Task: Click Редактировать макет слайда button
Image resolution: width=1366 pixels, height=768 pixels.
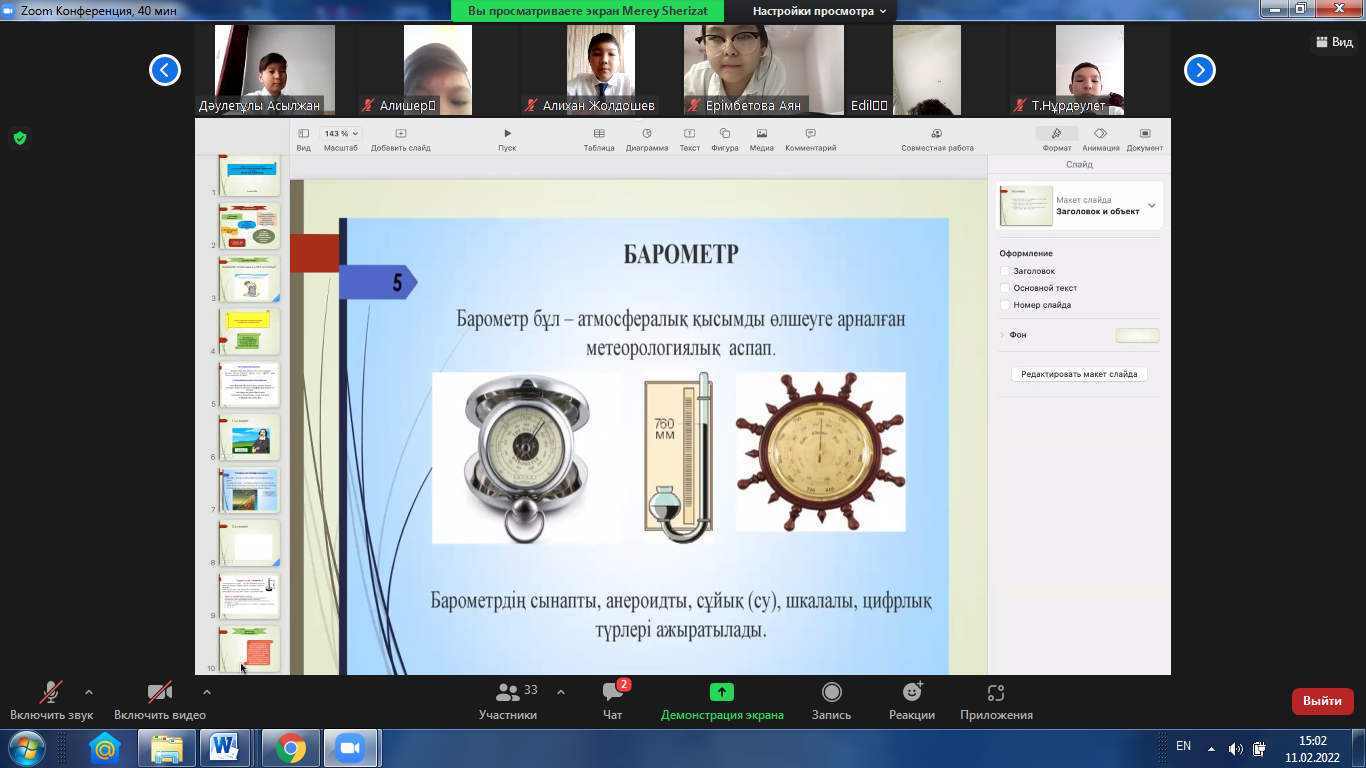Action: (x=1079, y=374)
